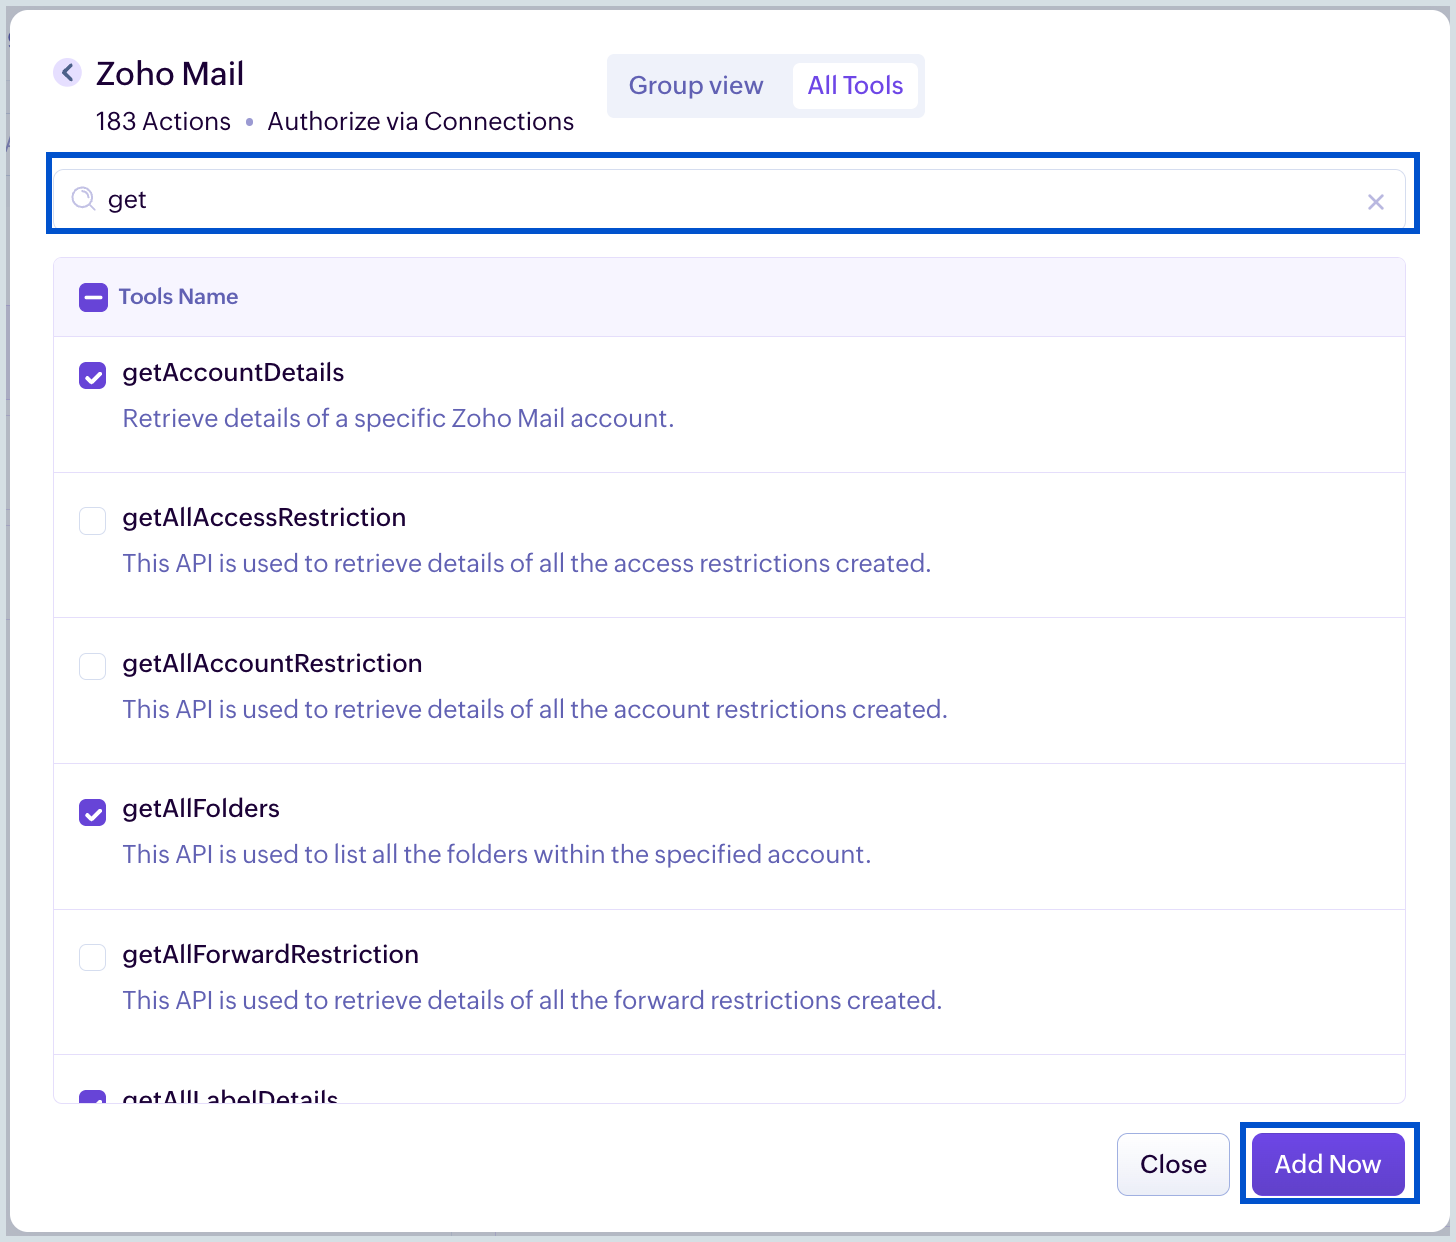The height and width of the screenshot is (1242, 1456).
Task: Click the Zoho Mail title
Action: click(170, 74)
